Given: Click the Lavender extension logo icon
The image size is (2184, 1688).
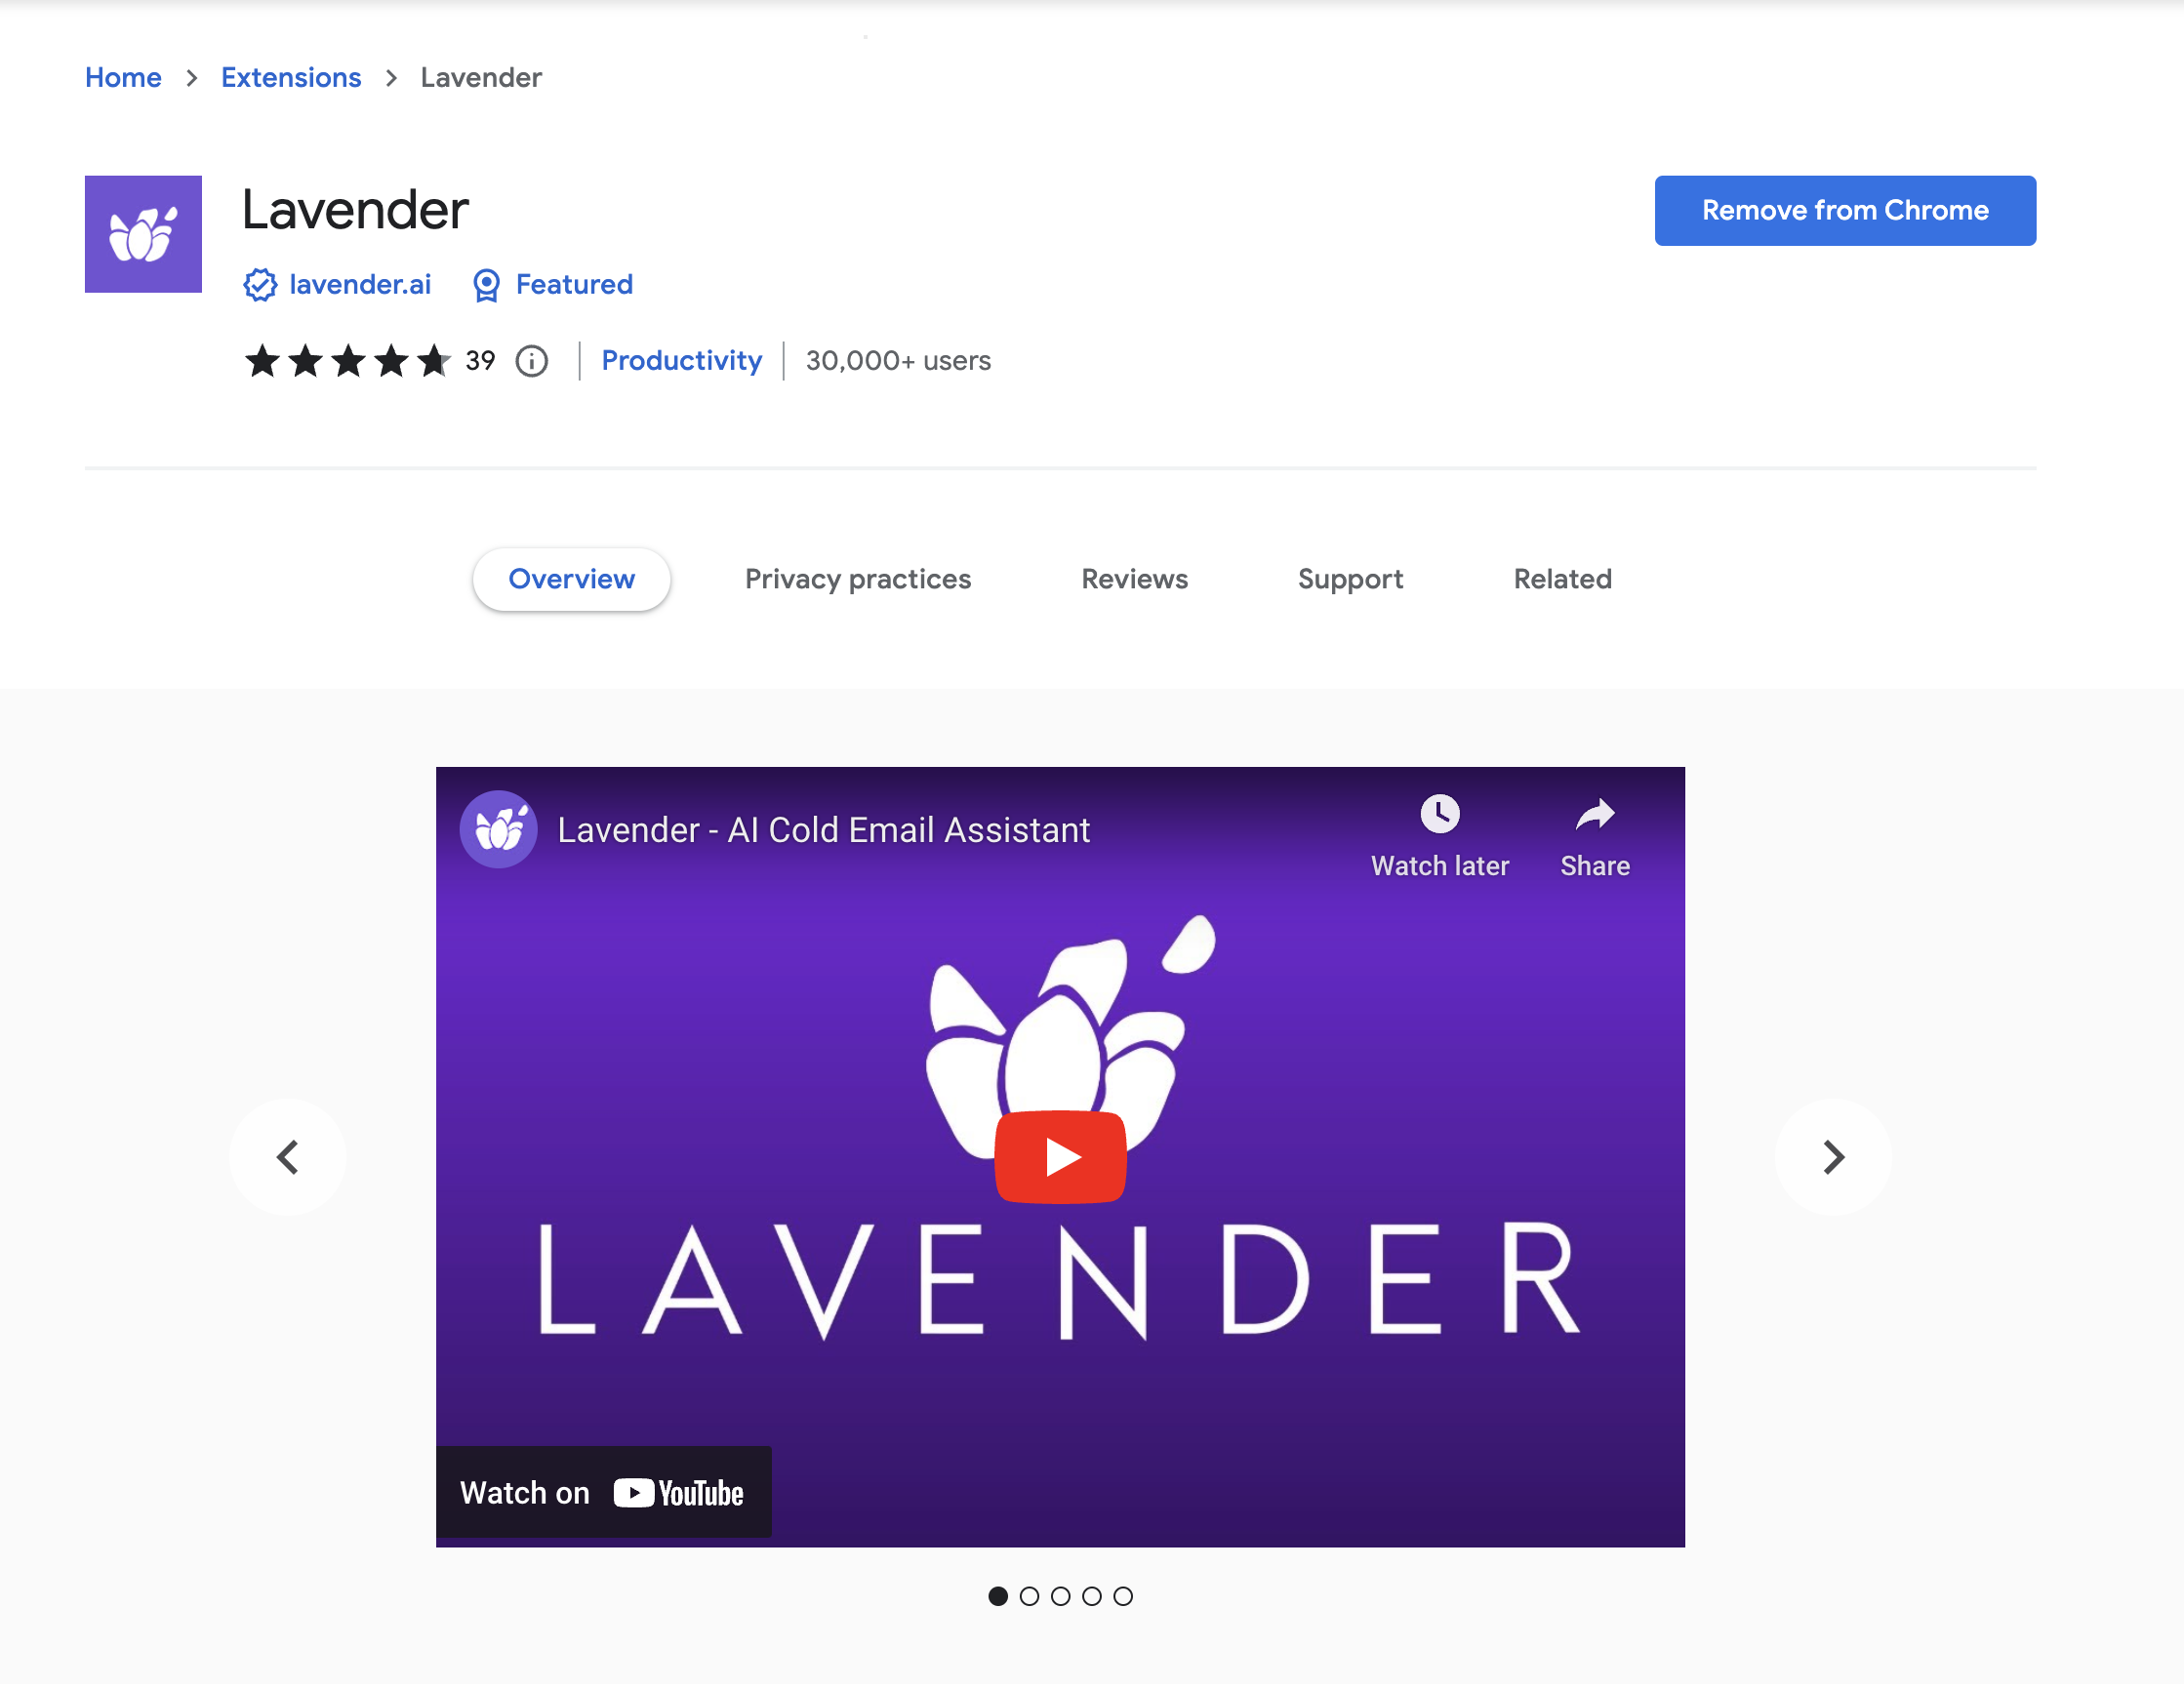Looking at the screenshot, I should pos(143,234).
